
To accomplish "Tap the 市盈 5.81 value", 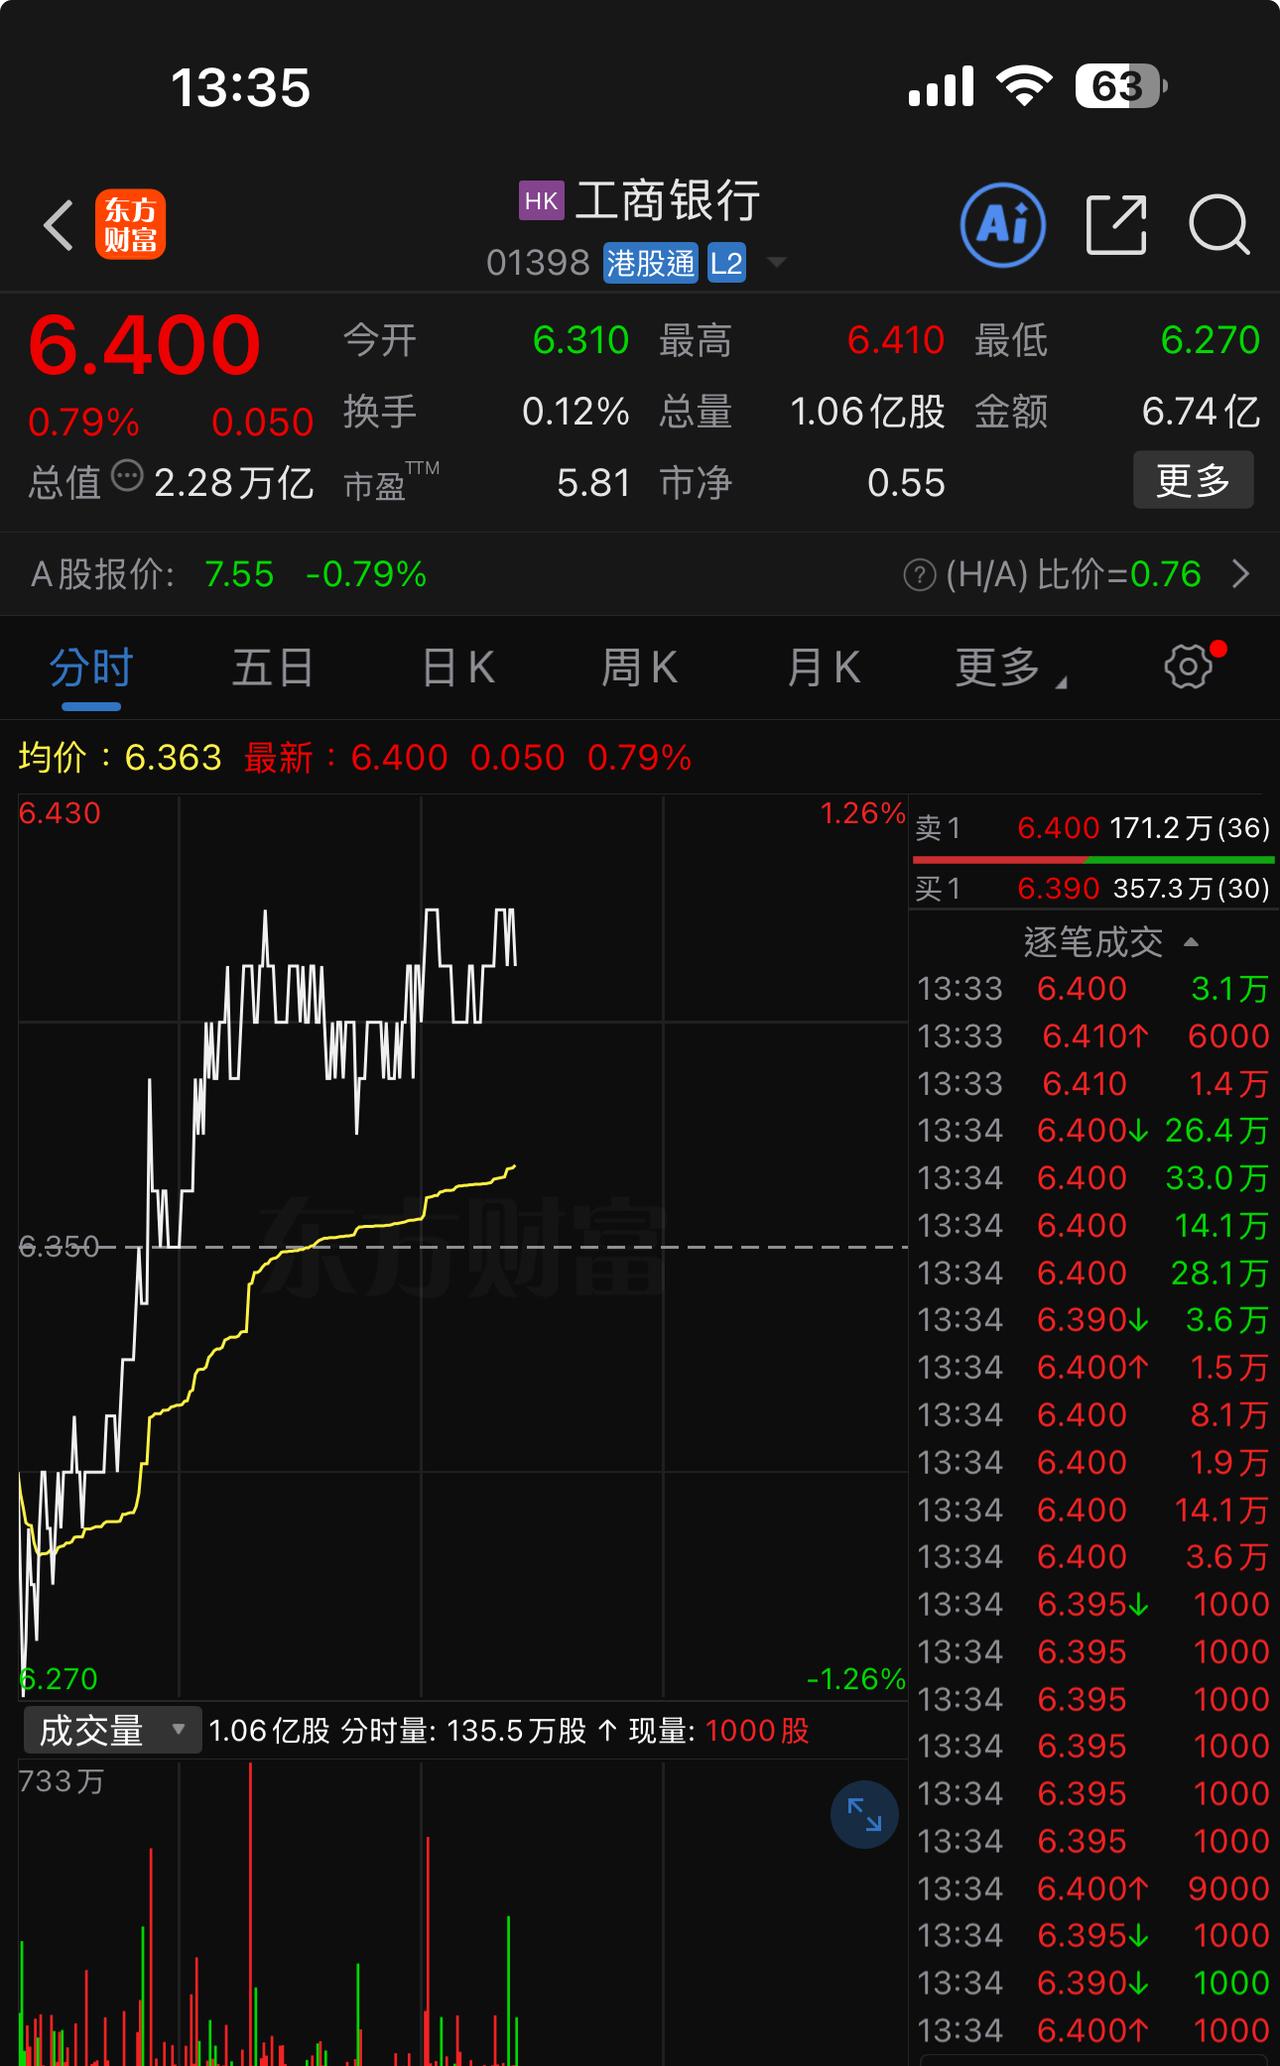I will pos(594,484).
